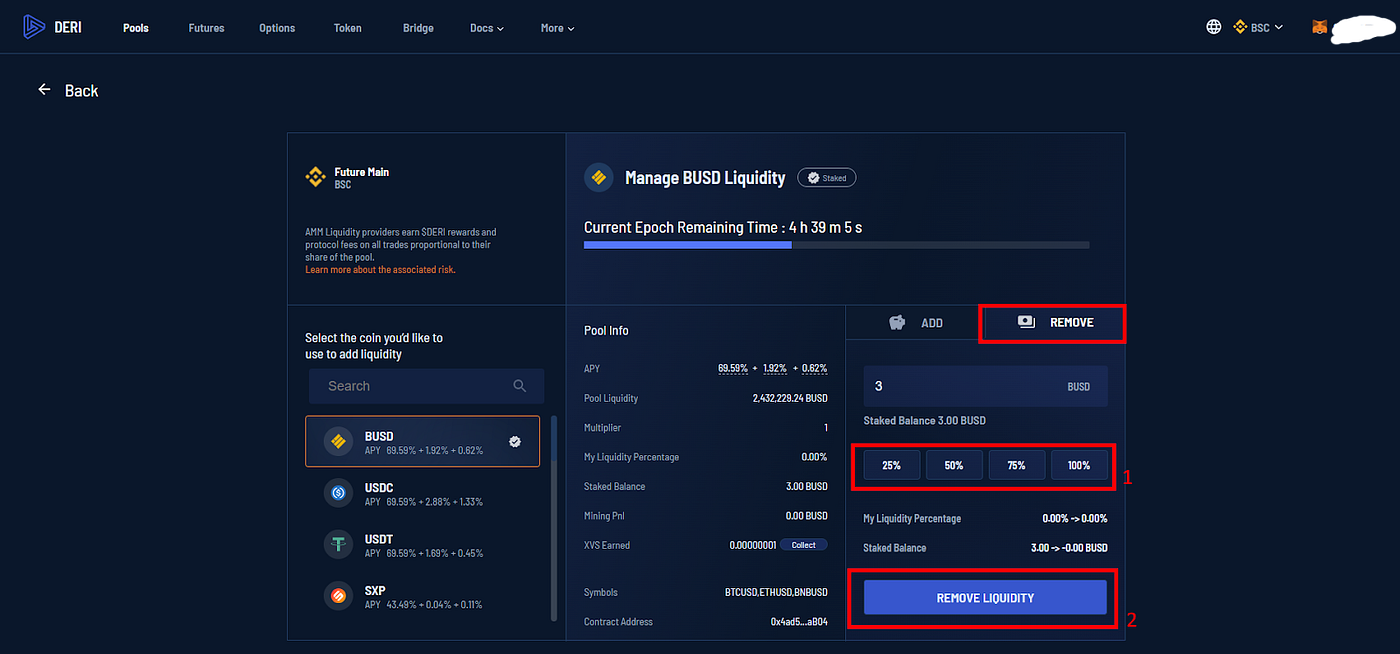Click the MetaMask fox wallet icon
Viewport: 1400px width, 654px height.
point(1320,27)
